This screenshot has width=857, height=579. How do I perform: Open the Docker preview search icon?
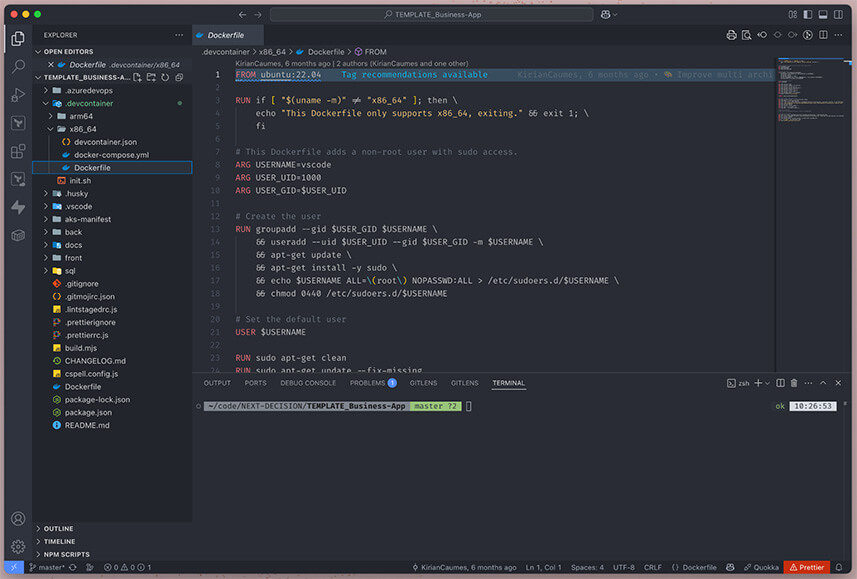pos(747,34)
